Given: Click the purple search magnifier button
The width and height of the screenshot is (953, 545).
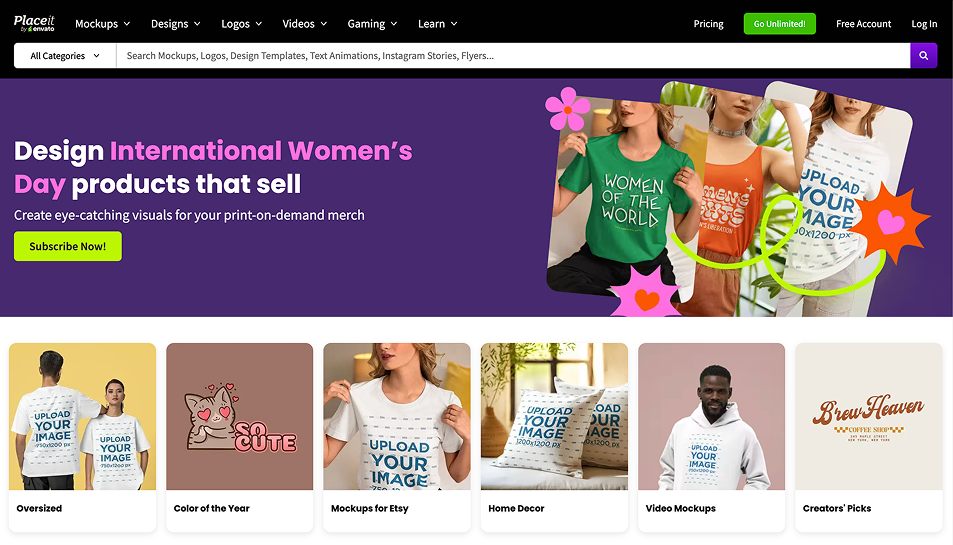Looking at the screenshot, I should pos(923,56).
